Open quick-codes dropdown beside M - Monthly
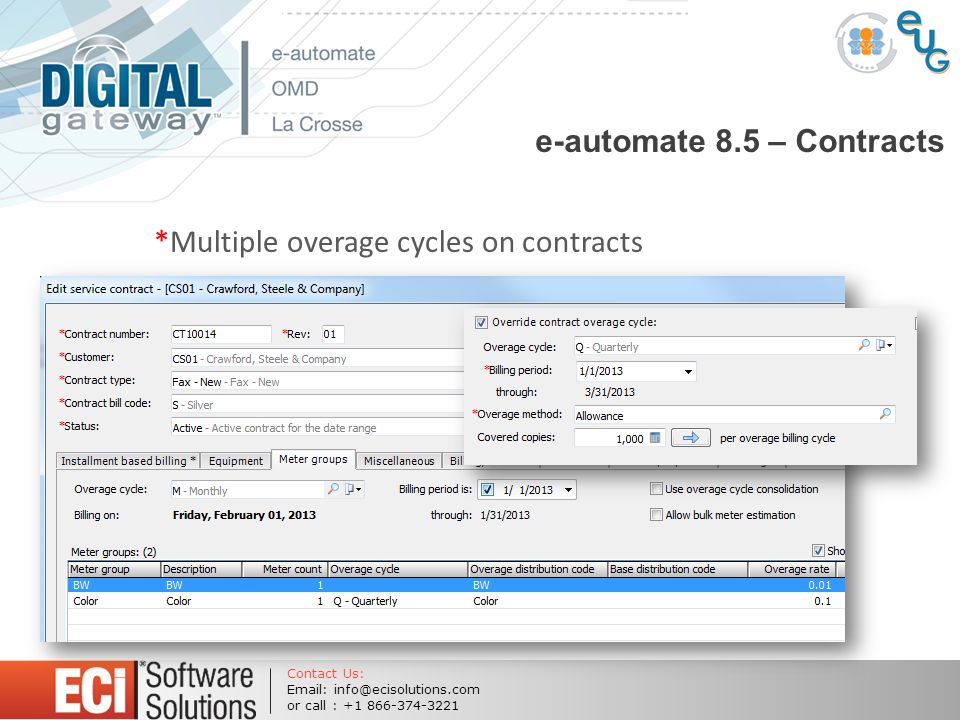Viewport: 960px width, 720px height. click(353, 489)
